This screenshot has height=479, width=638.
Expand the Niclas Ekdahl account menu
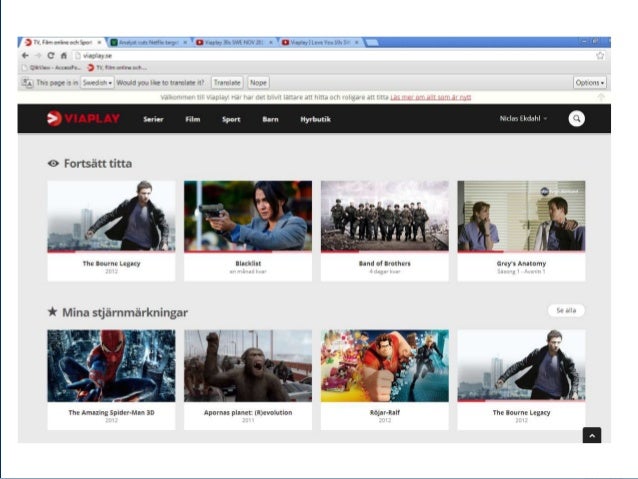pyautogui.click(x=523, y=118)
